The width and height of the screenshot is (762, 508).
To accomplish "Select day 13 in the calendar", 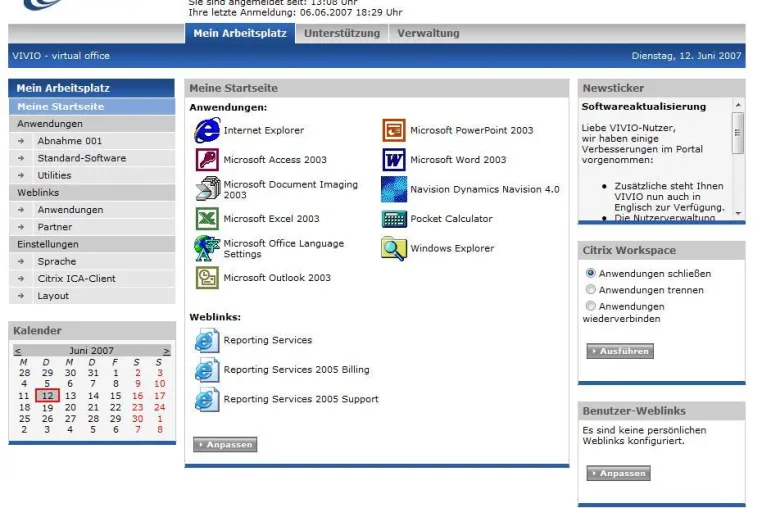I will [70, 396].
